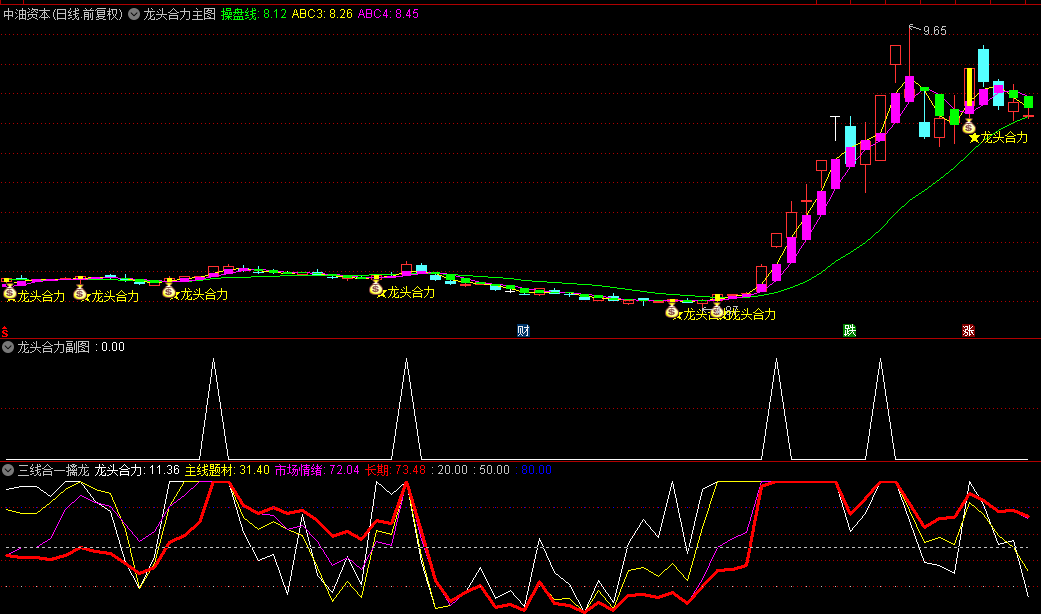Image resolution: width=1041 pixels, height=614 pixels.
Task: Click the blue 财 event marker
Action: 523,331
